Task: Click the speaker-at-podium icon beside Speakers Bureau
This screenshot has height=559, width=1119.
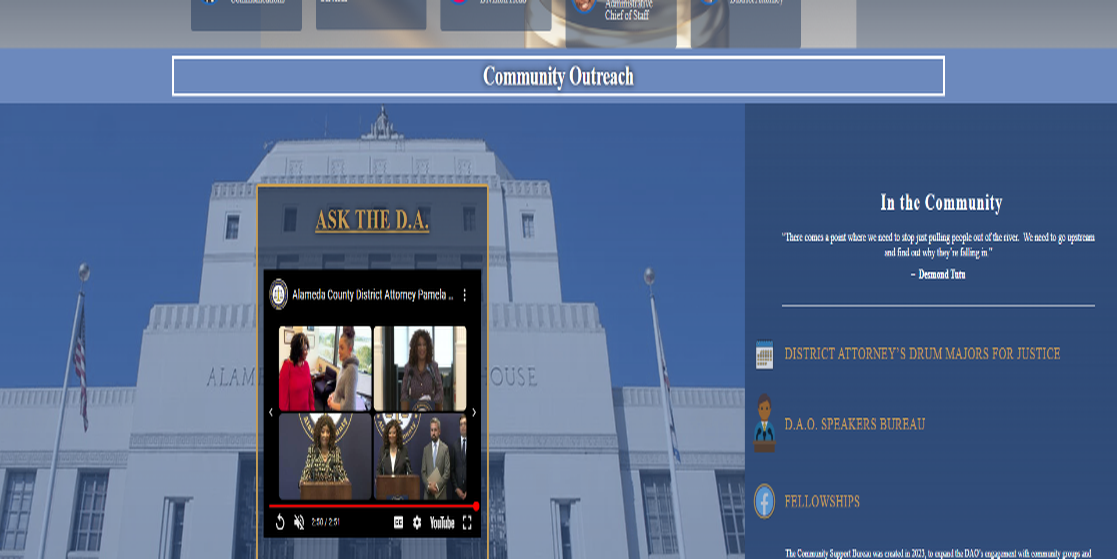Action: click(x=764, y=423)
